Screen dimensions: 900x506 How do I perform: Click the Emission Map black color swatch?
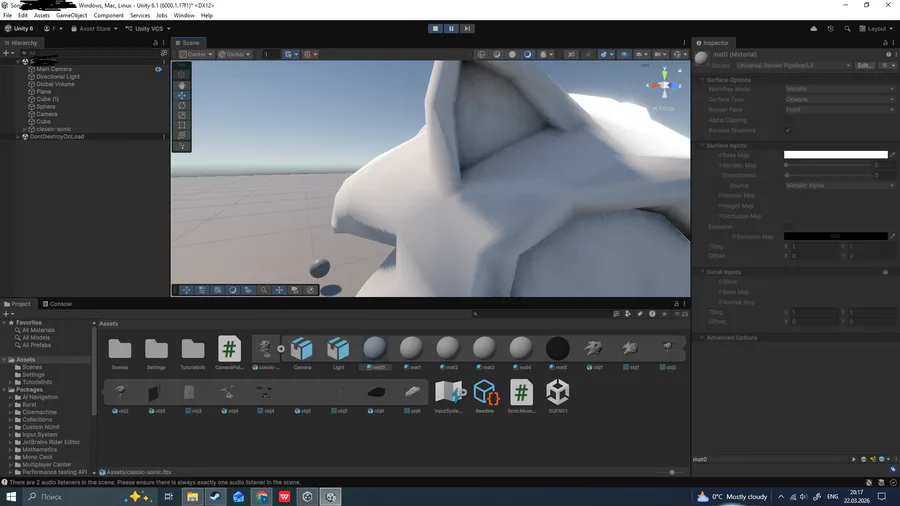coord(835,236)
